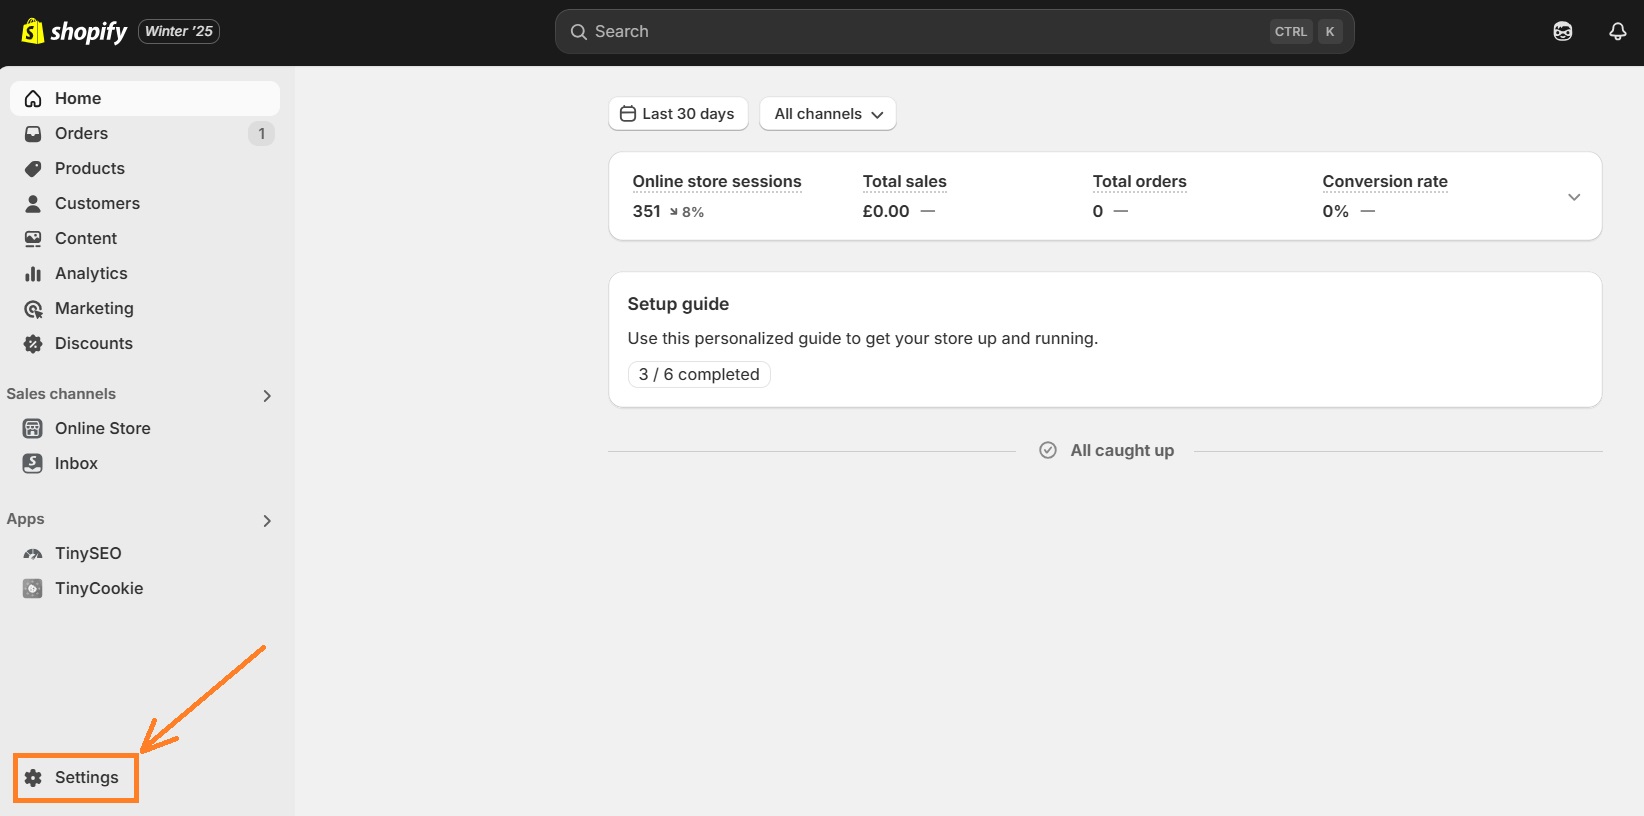Launch the TinyCookie app icon

[33, 588]
